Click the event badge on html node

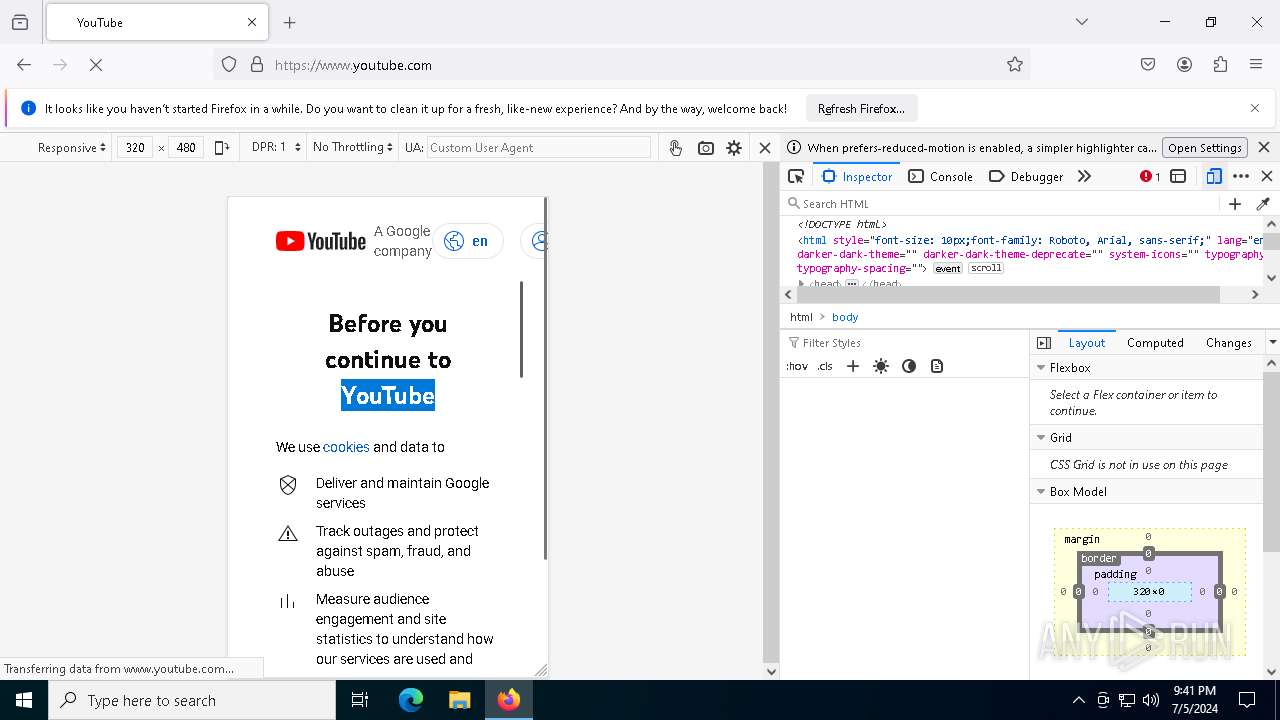(x=948, y=268)
